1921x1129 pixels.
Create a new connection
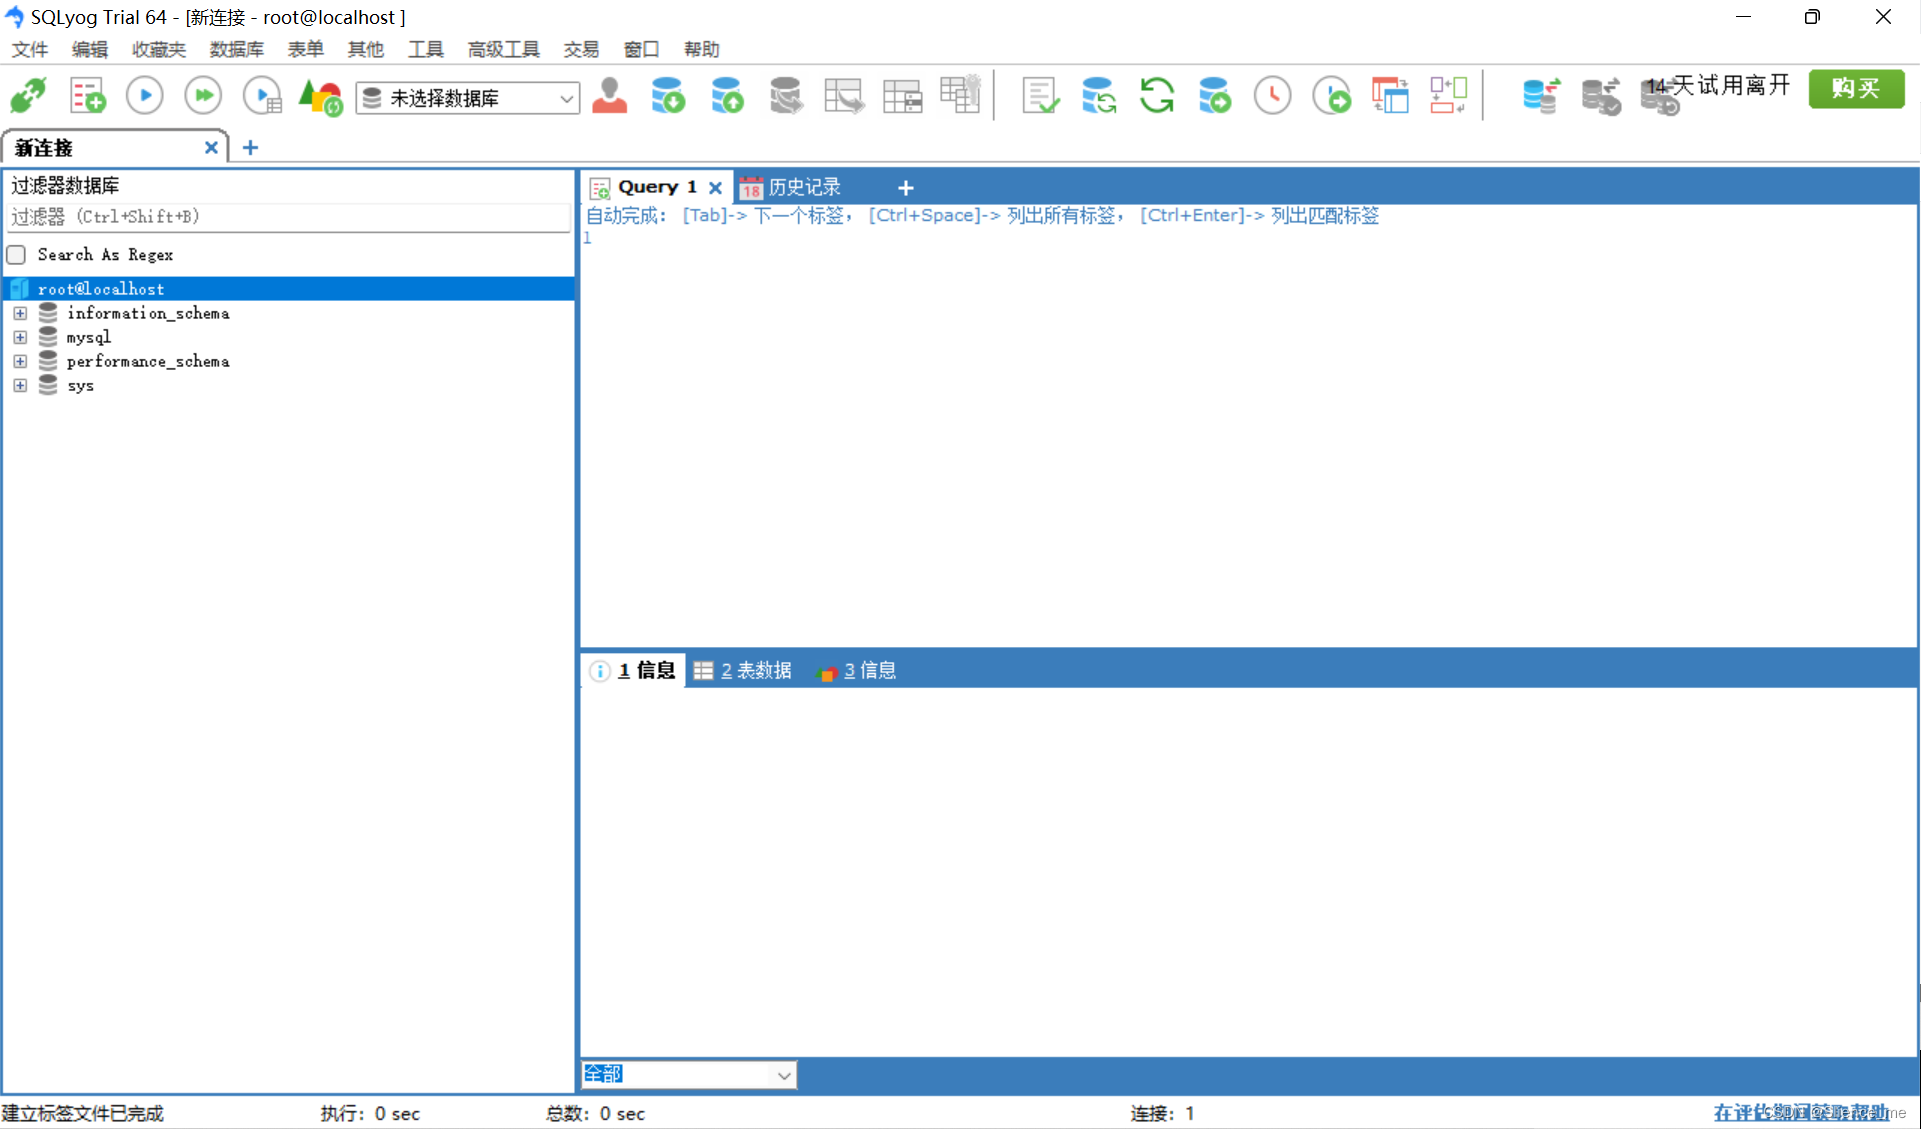pos(28,96)
